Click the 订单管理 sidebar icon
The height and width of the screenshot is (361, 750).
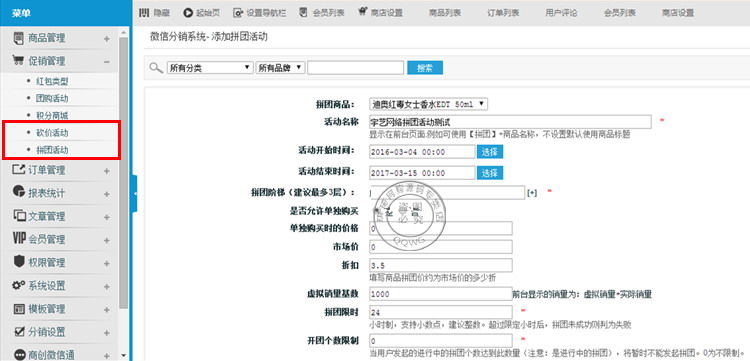coord(18,170)
